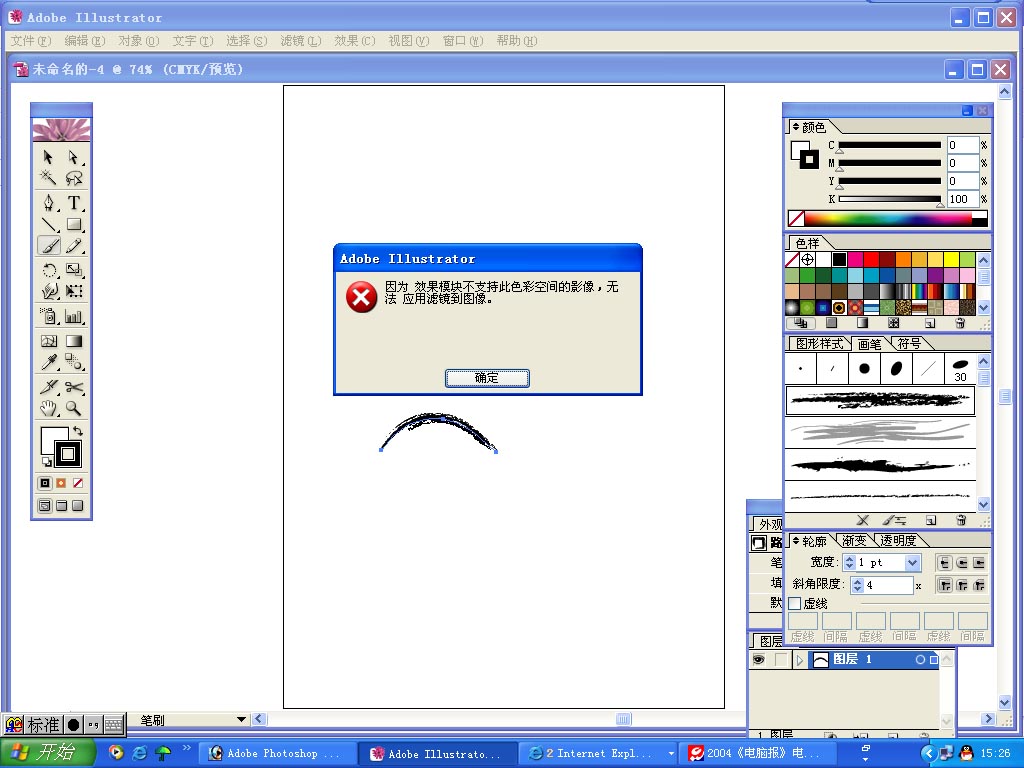The width and height of the screenshot is (1024, 768).
Task: Select the Slice tool
Action: click(x=48, y=387)
